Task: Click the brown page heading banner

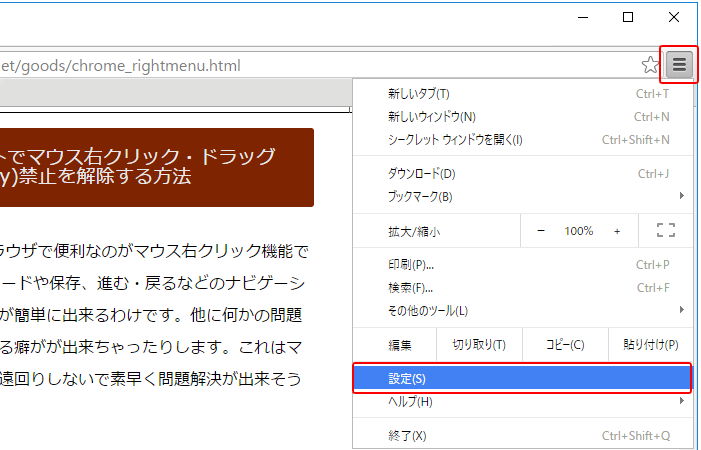Action: 156,167
